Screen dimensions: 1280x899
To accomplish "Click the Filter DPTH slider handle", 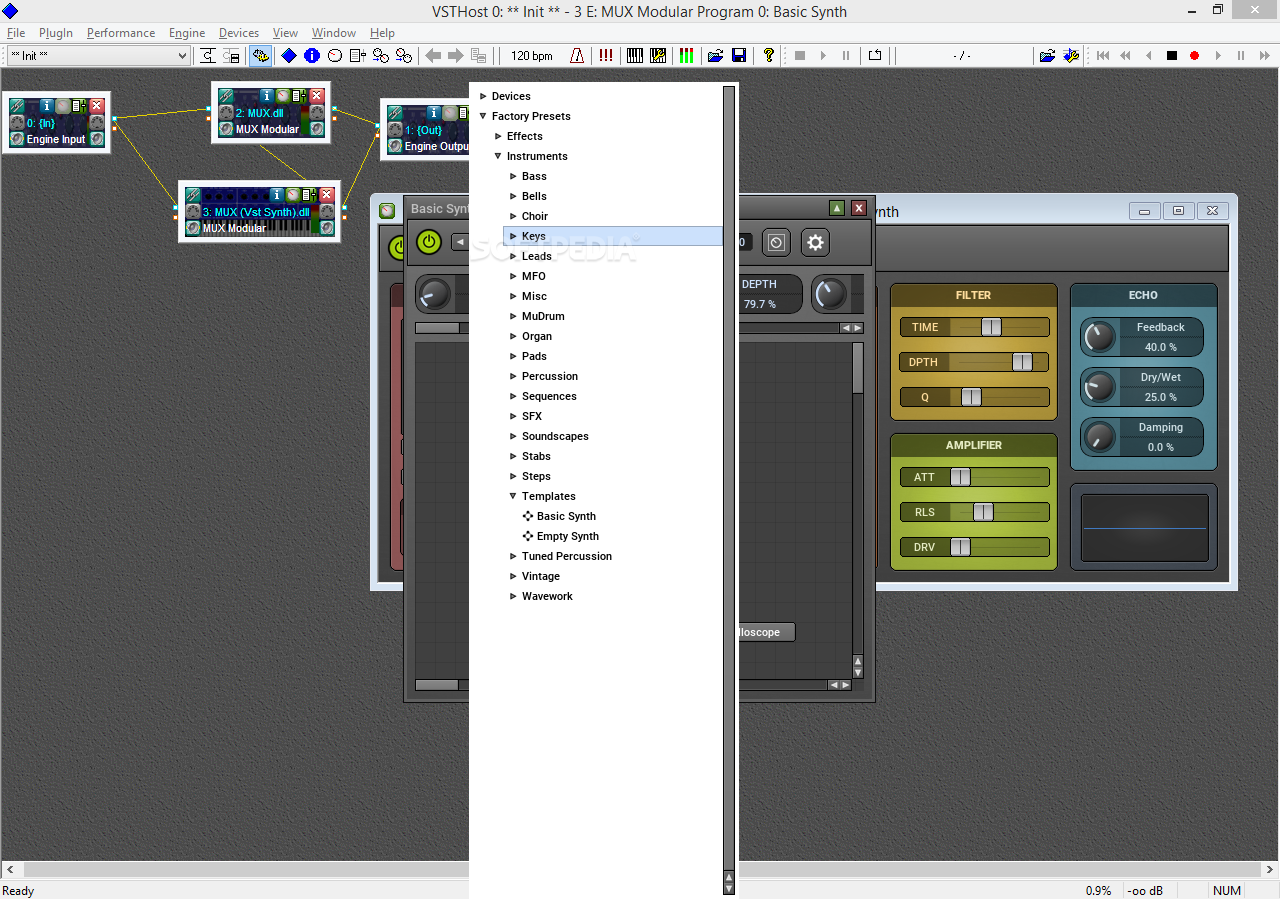I will click(x=1022, y=362).
